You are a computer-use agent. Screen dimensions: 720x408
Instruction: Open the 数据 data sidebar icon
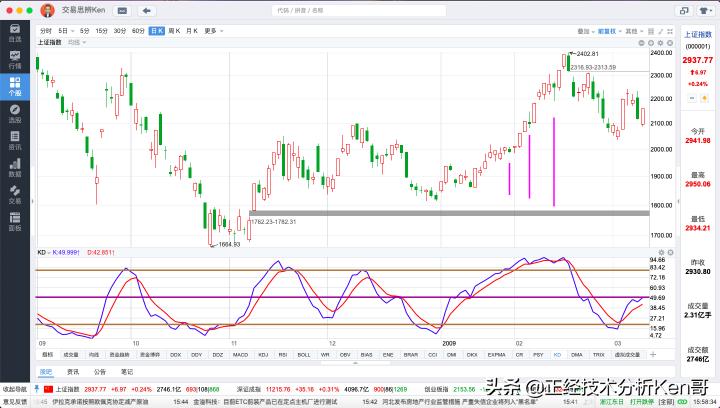15,168
